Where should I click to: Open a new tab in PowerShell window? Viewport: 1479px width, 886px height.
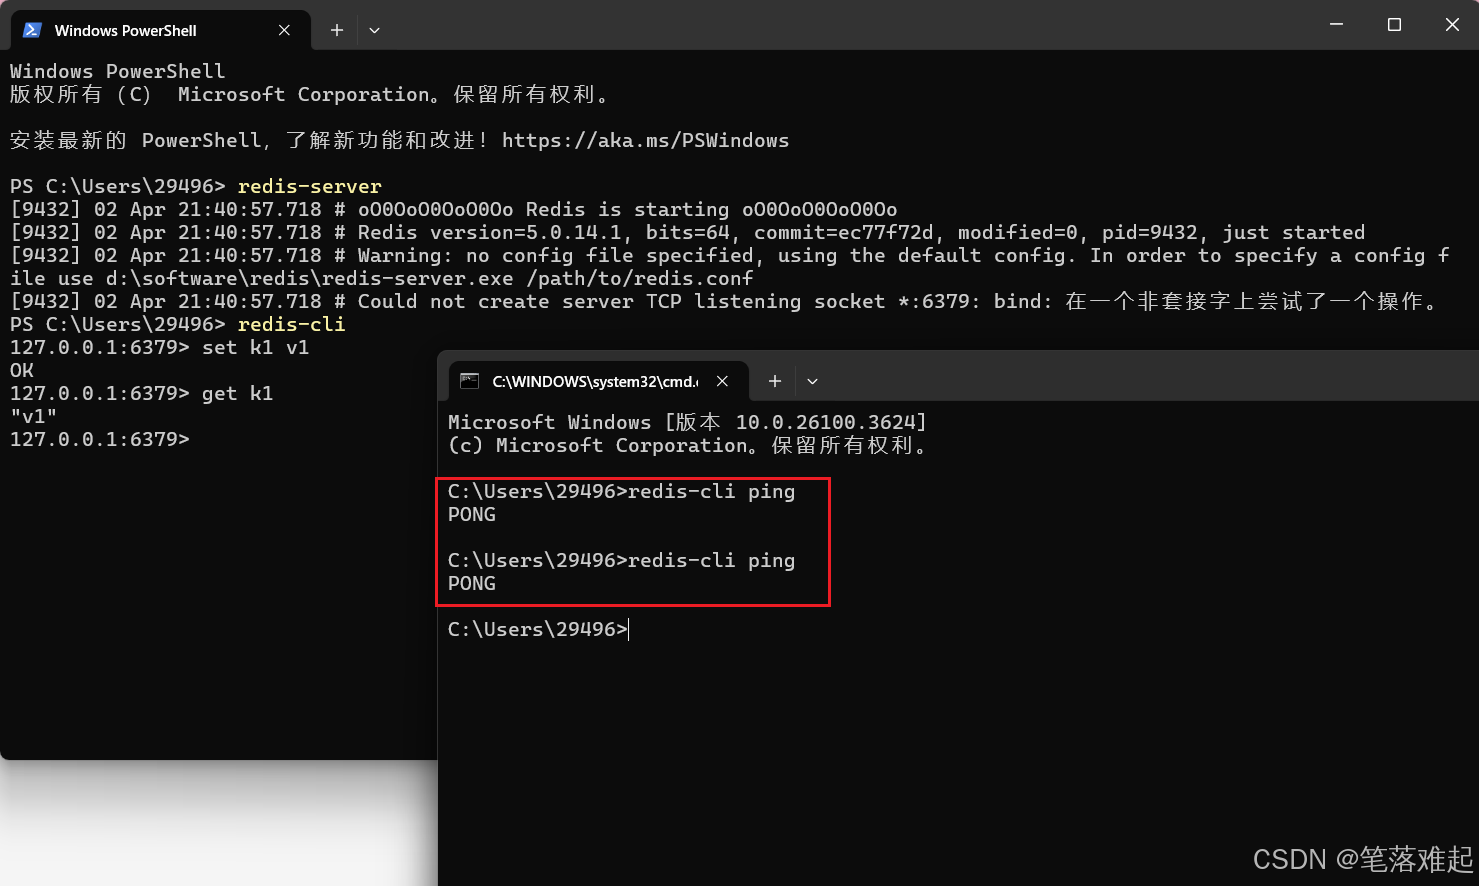pyautogui.click(x=337, y=30)
